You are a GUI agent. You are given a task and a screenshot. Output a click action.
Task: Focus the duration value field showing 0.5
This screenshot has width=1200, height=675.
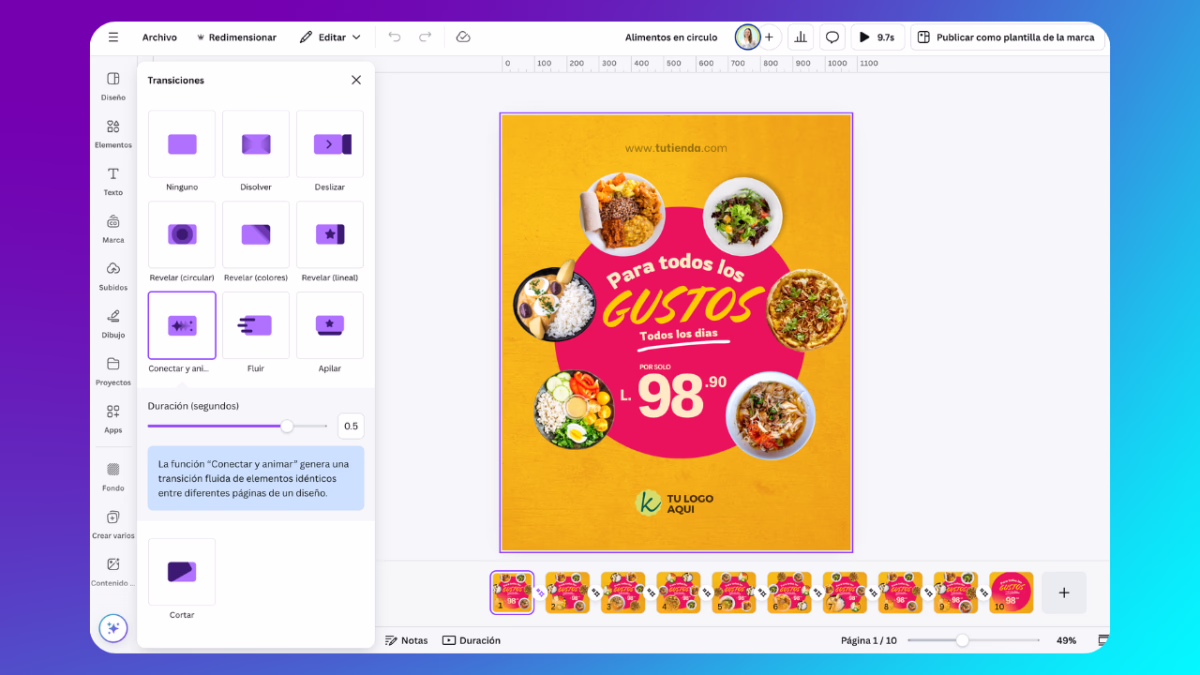click(351, 426)
